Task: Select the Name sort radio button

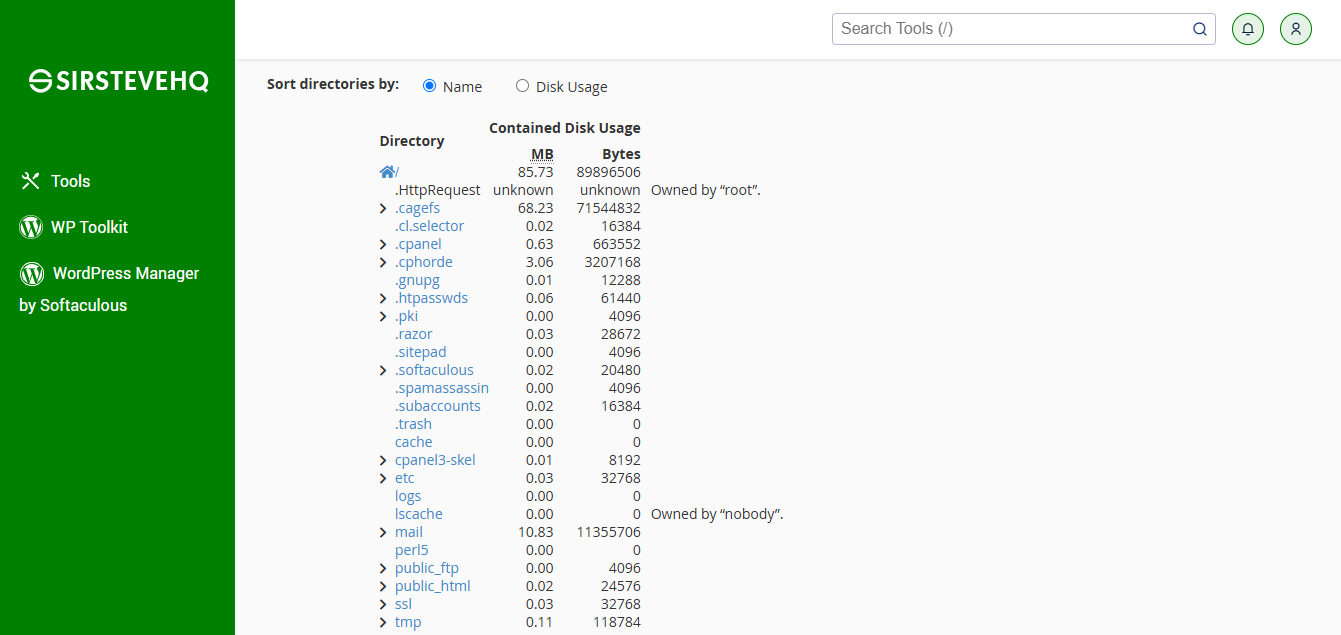Action: pos(430,86)
